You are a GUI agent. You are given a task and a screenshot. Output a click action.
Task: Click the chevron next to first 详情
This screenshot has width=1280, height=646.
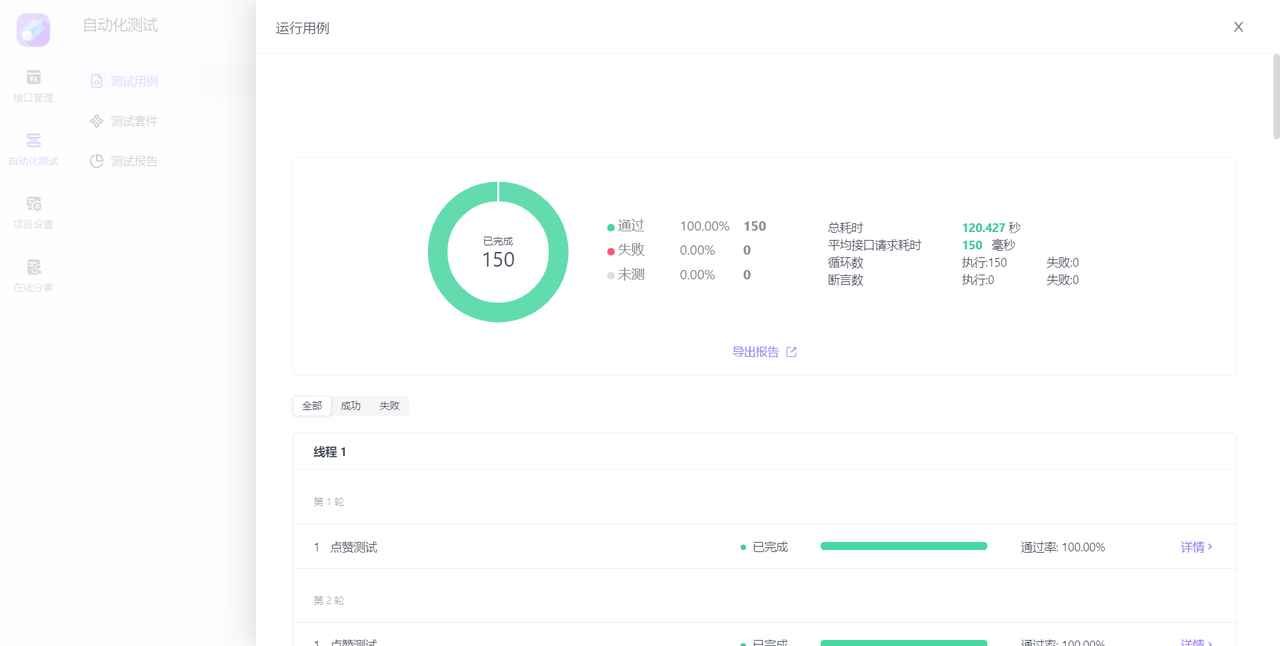[1210, 547]
